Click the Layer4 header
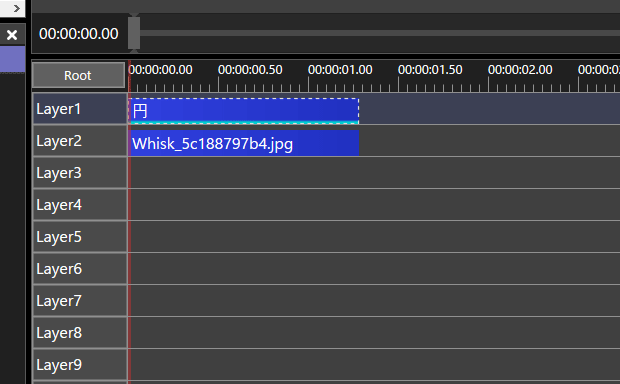620x384 pixels. pyautogui.click(x=79, y=205)
